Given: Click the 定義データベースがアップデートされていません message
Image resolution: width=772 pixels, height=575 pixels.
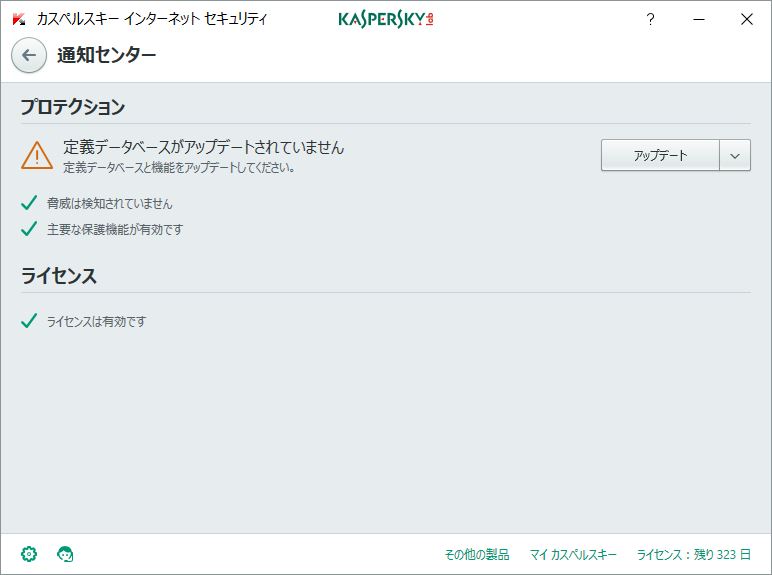Looking at the screenshot, I should coord(204,147).
